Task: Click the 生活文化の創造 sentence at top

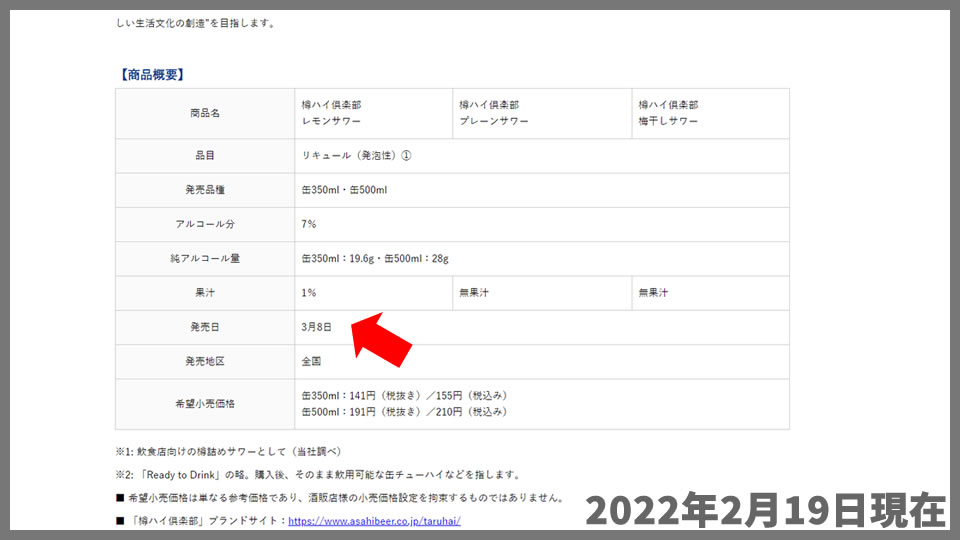Action: [x=197, y=23]
